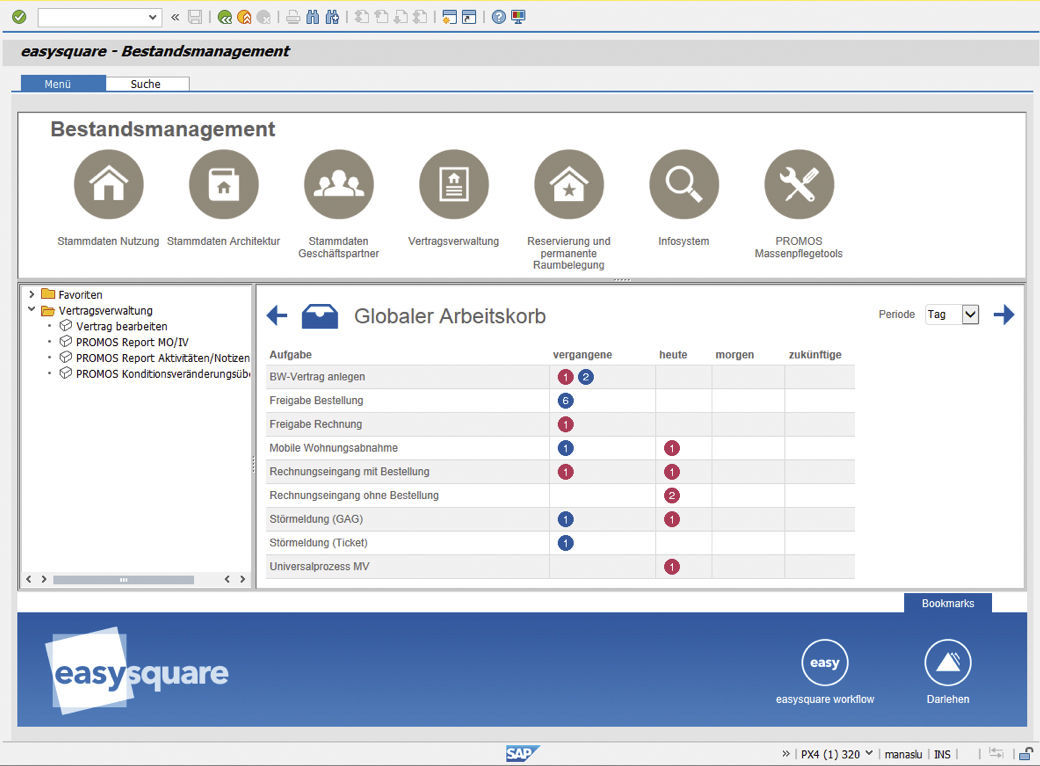Viewport: 1040px width, 766px height.
Task: Open the Periode dropdown
Action: tap(968, 313)
